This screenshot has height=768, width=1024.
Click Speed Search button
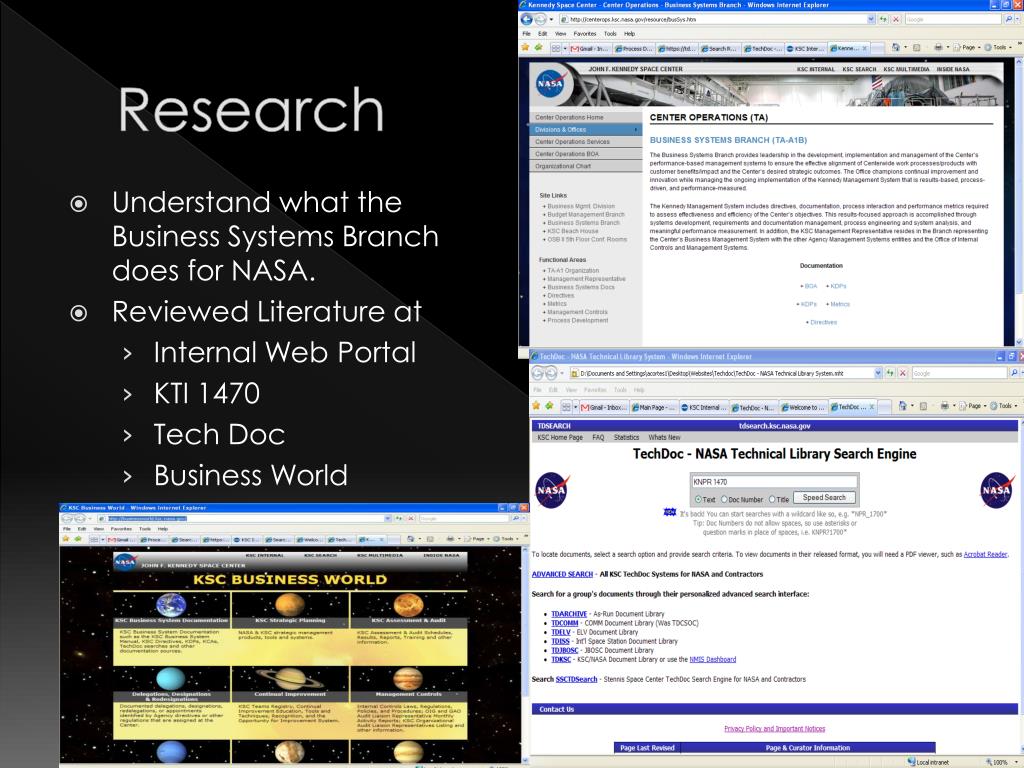tap(824, 498)
